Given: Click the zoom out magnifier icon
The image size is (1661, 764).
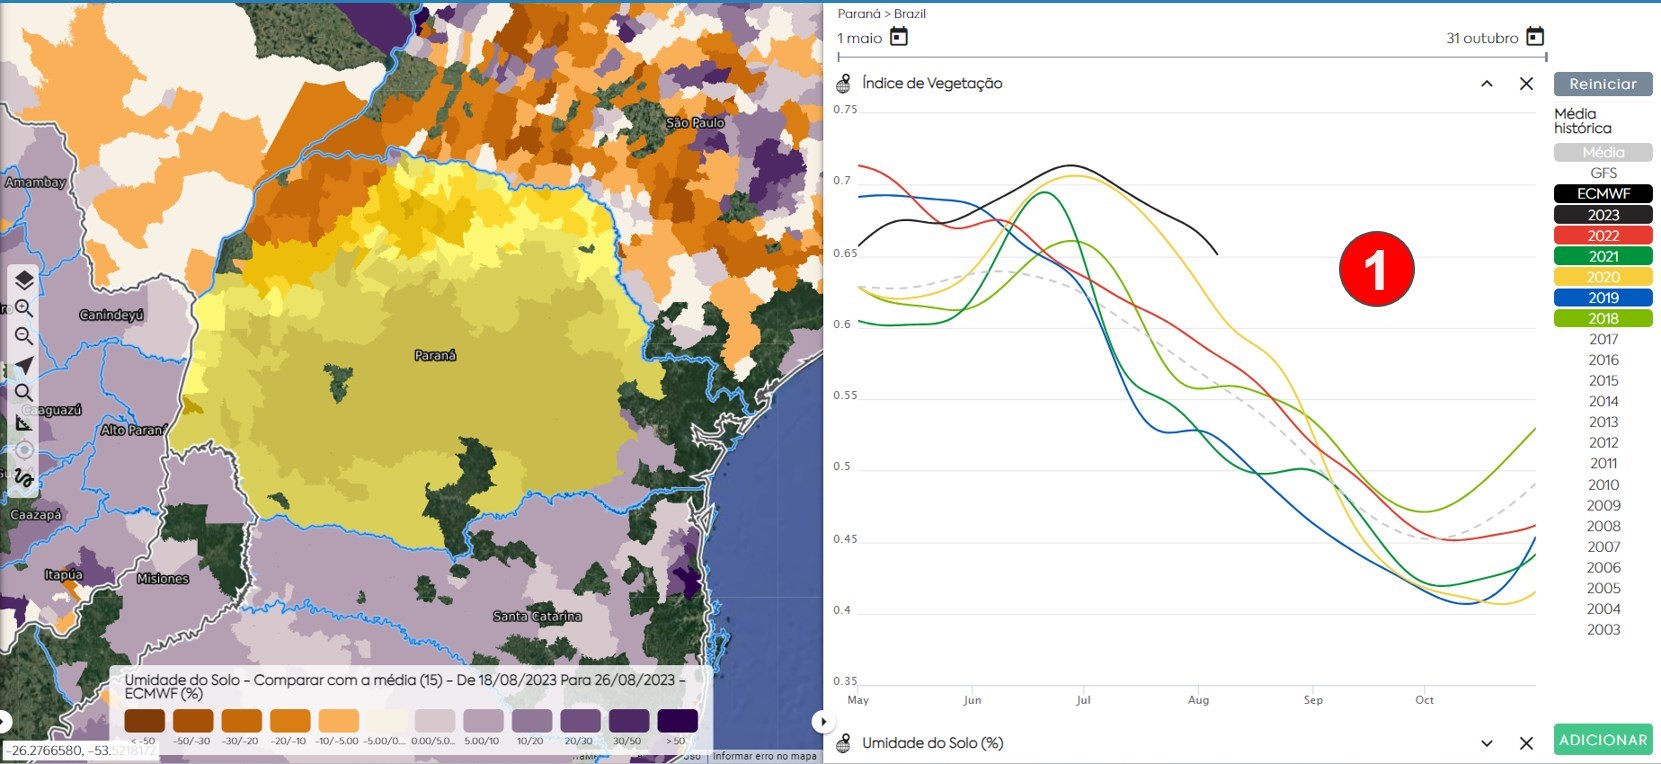Looking at the screenshot, I should pos(24,337).
